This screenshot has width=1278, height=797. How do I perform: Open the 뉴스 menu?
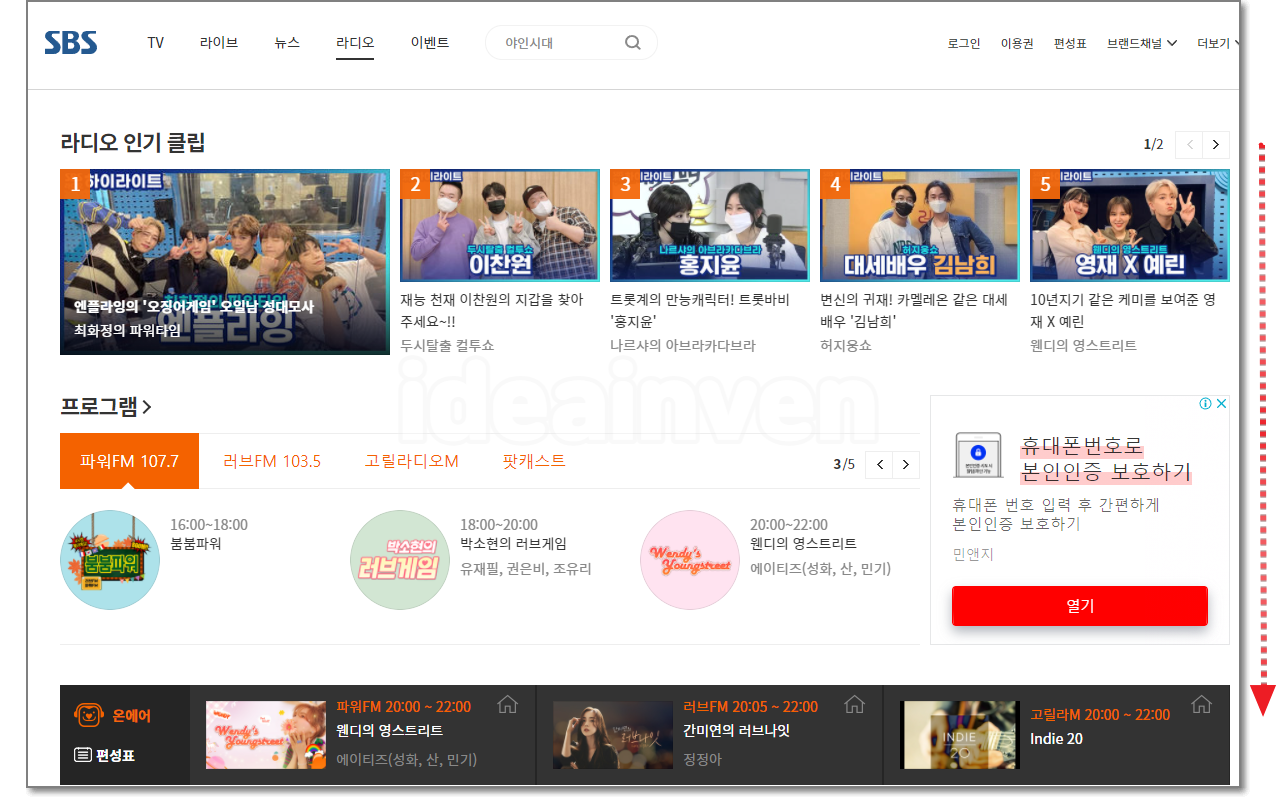click(287, 43)
